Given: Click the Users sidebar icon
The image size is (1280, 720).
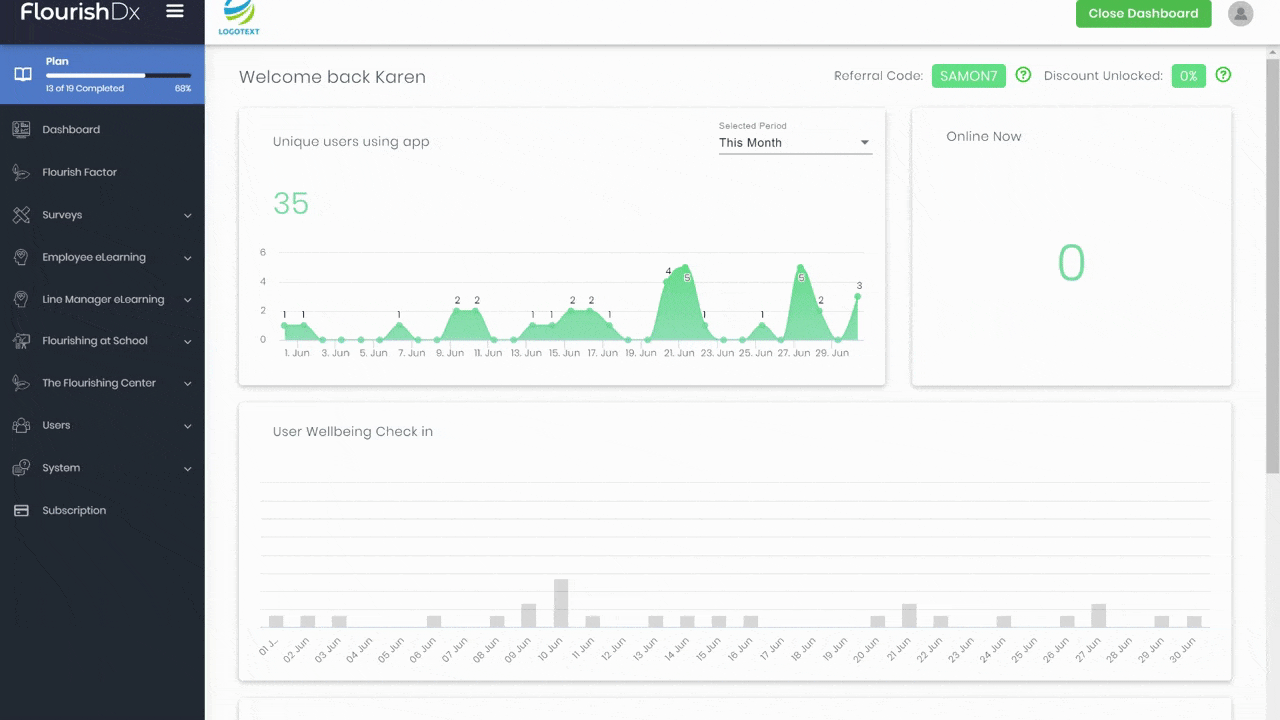Looking at the screenshot, I should tap(21, 425).
